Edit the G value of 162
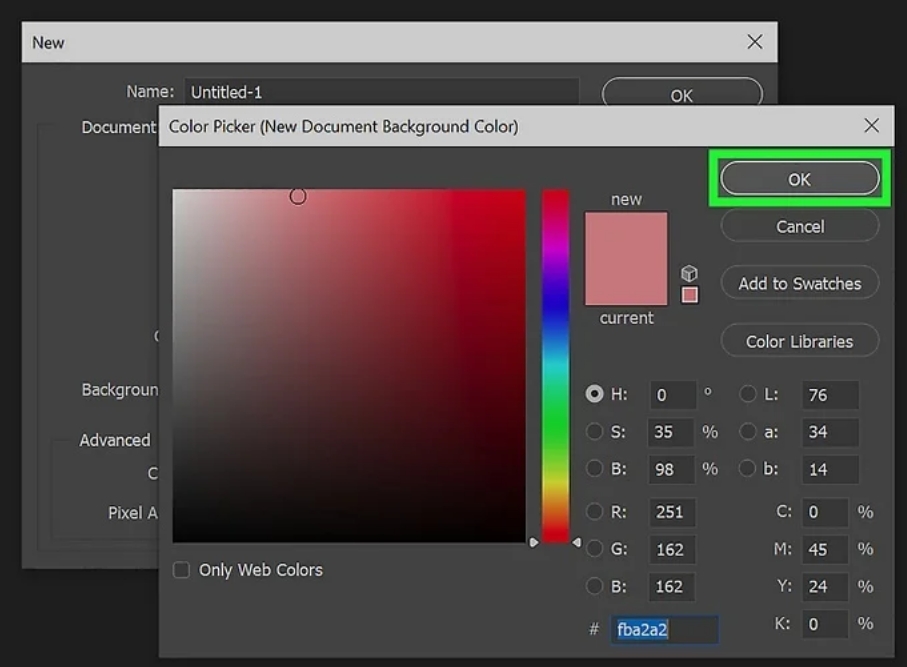 [x=672, y=550]
